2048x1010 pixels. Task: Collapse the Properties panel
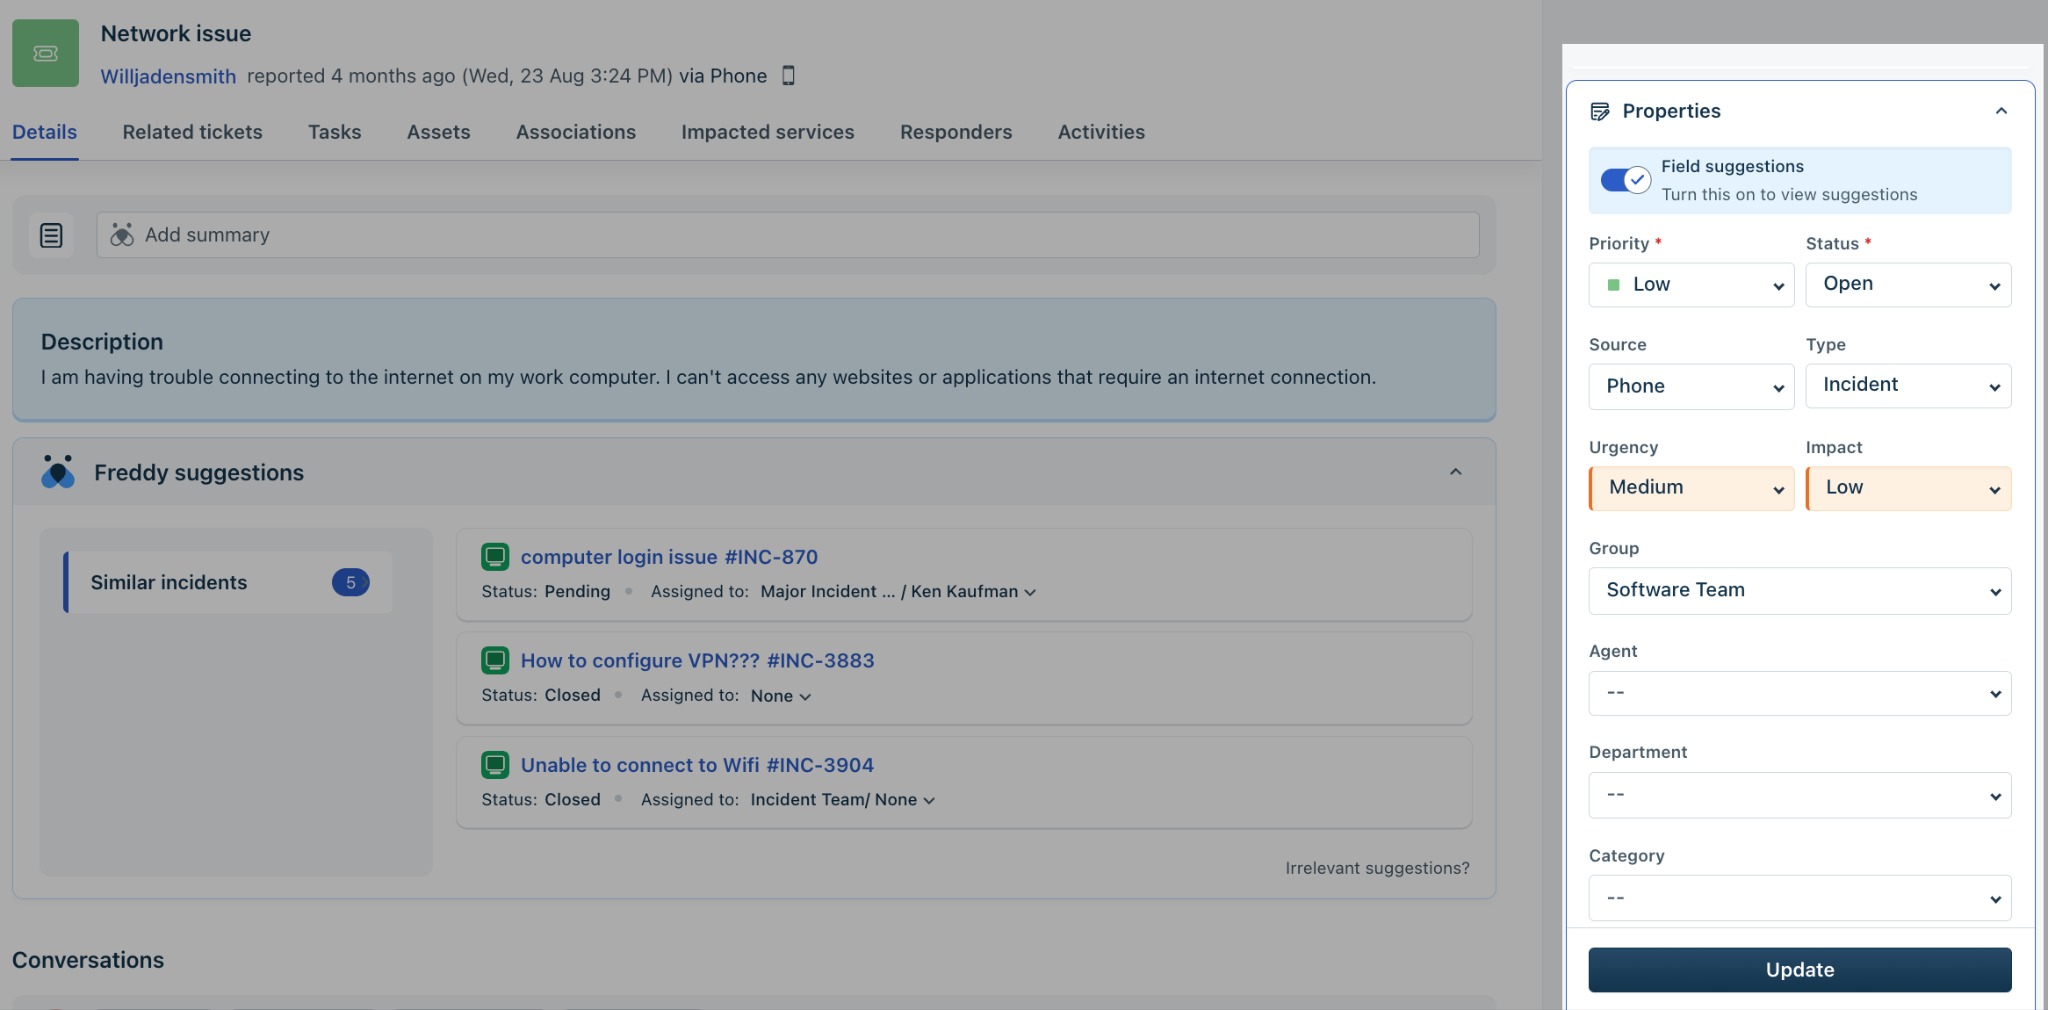pos(2001,111)
